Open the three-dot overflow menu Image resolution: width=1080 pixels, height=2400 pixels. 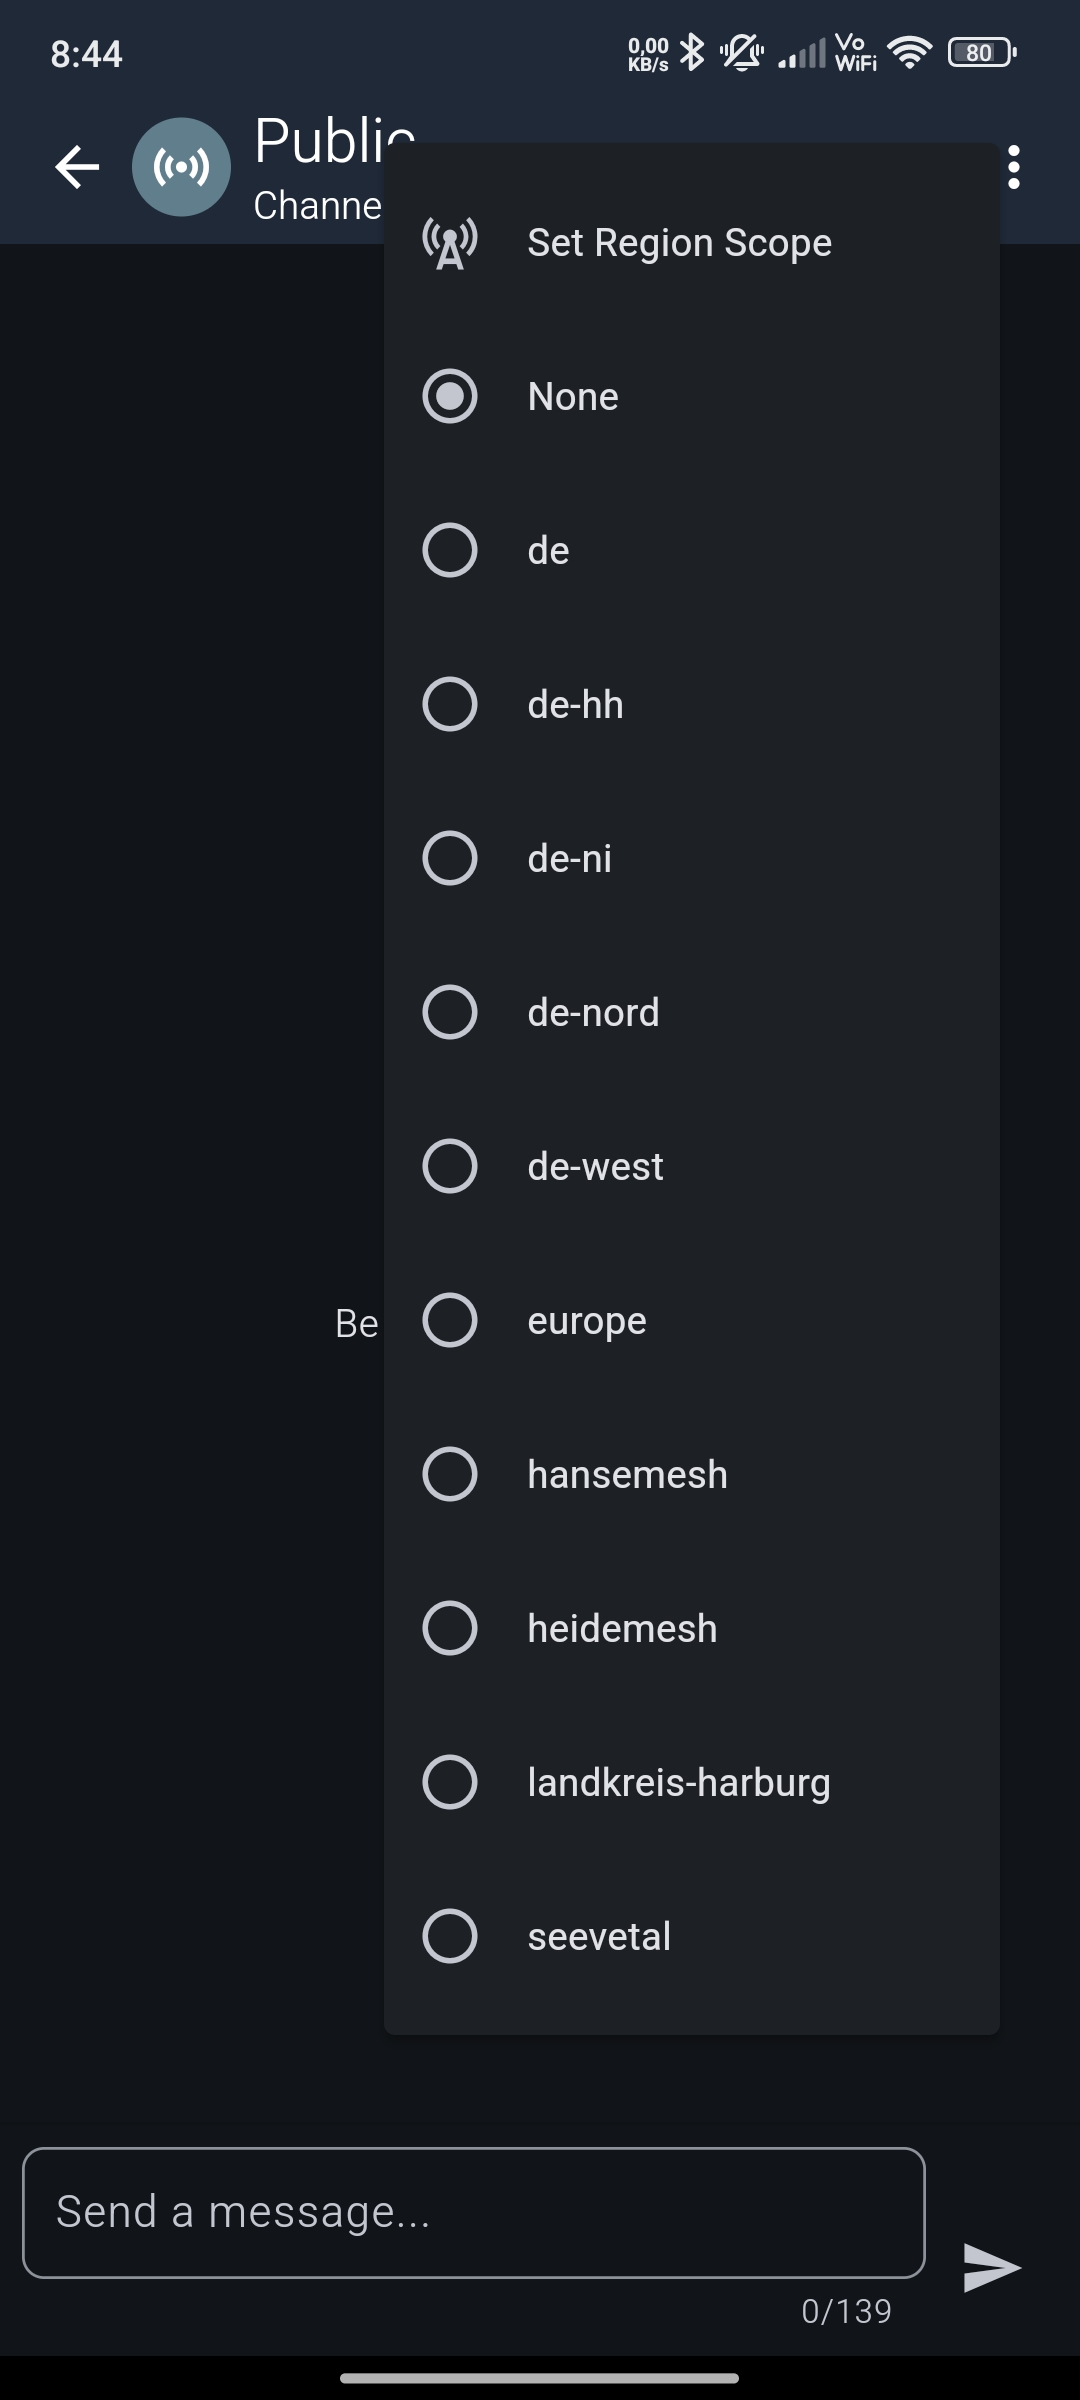coord(1014,167)
